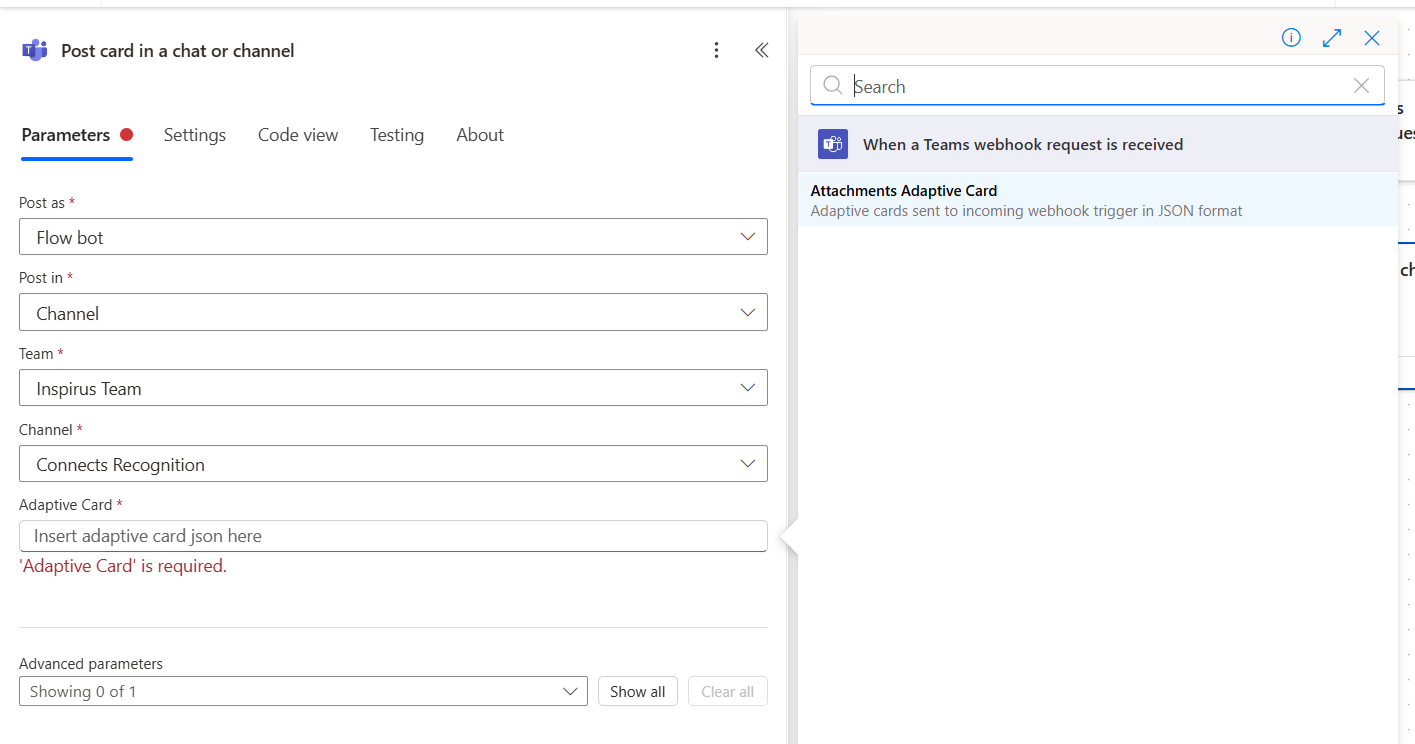
Task: Click the info icon in dynamic content panel
Action: point(1291,38)
